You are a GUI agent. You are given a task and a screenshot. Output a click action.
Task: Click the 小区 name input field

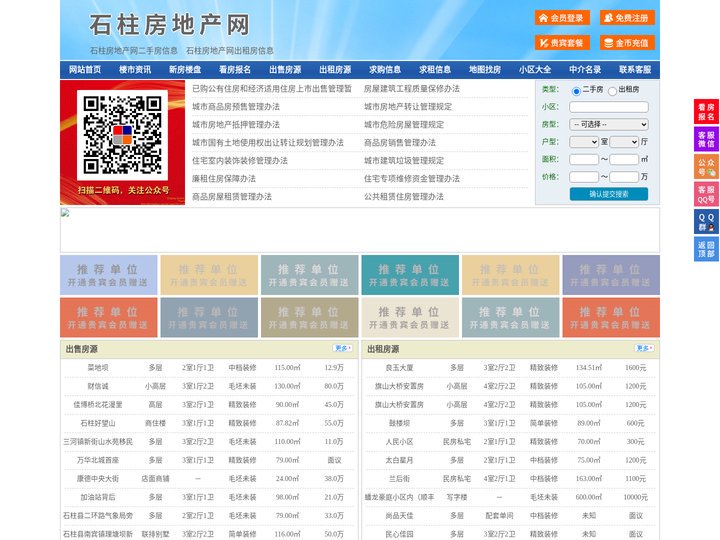click(x=609, y=107)
